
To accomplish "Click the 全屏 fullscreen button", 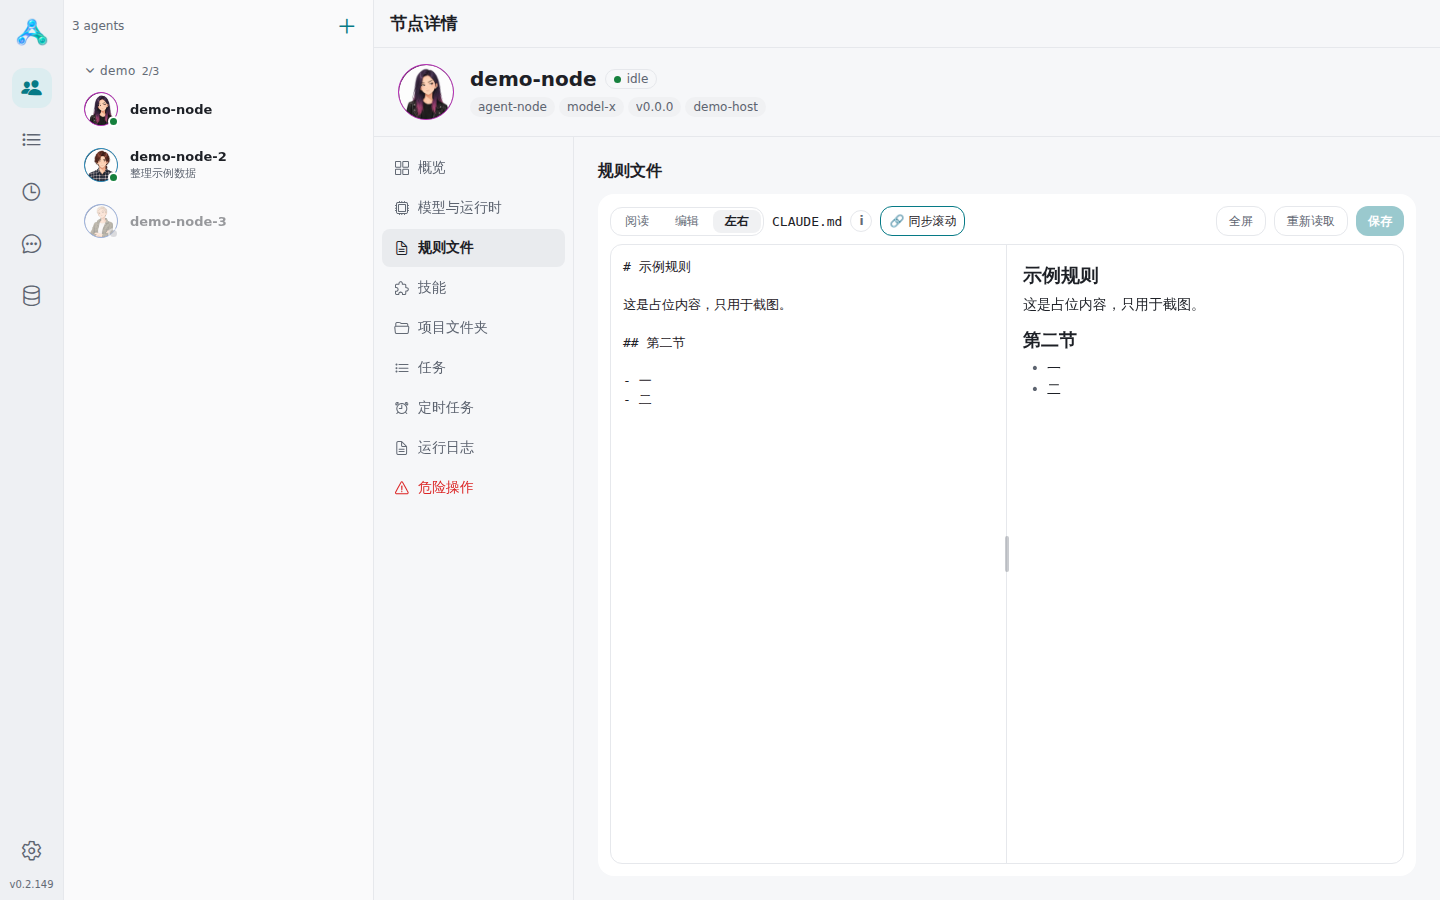I will (1241, 221).
